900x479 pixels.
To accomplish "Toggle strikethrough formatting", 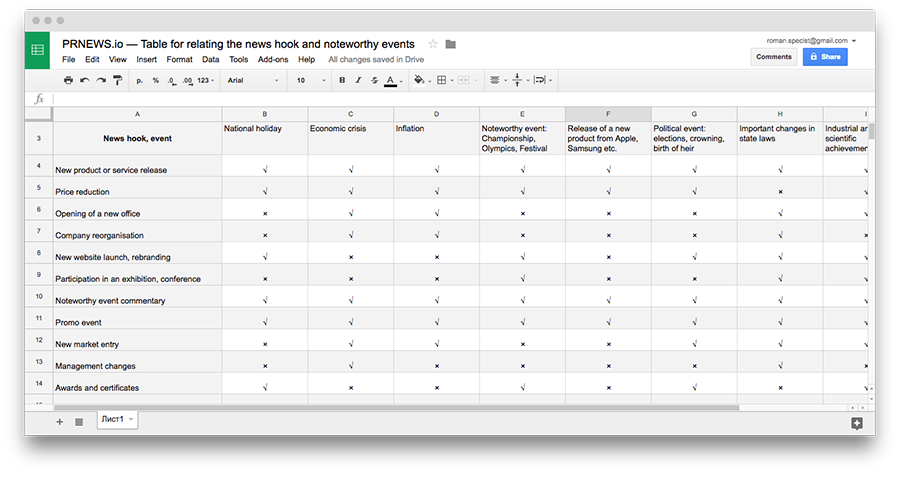I will pos(374,80).
